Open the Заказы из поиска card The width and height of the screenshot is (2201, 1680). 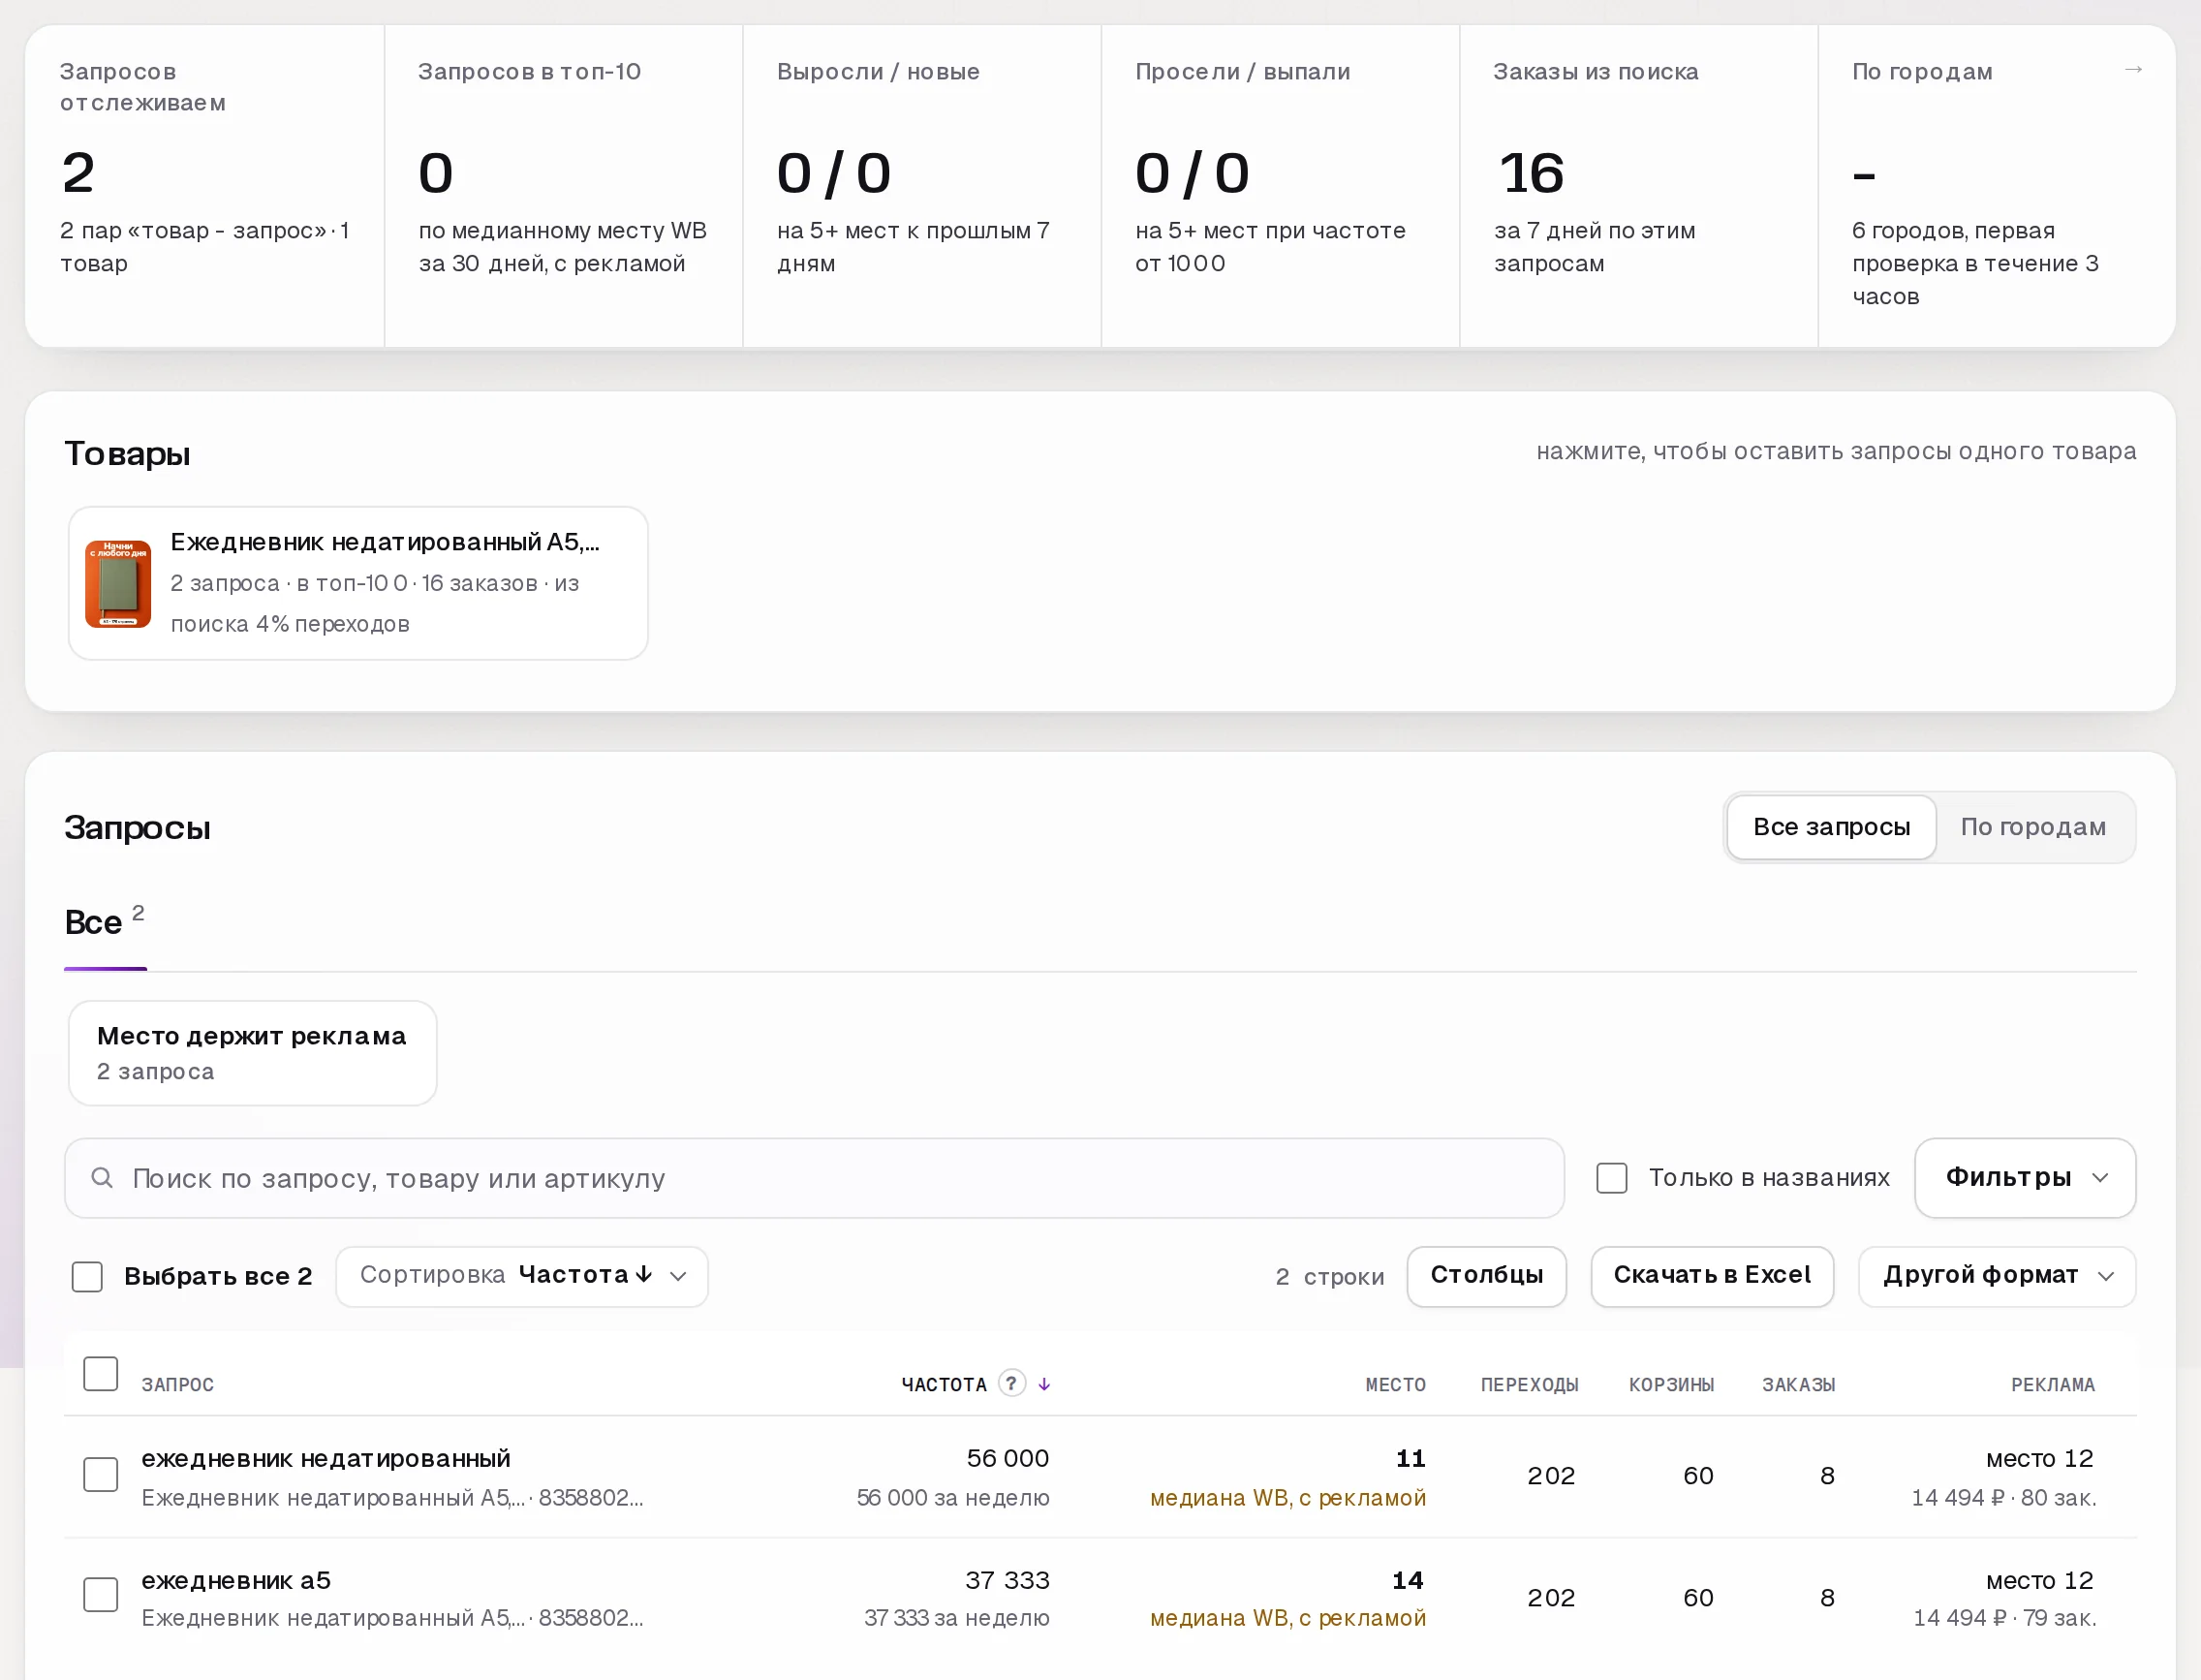pos(1638,187)
